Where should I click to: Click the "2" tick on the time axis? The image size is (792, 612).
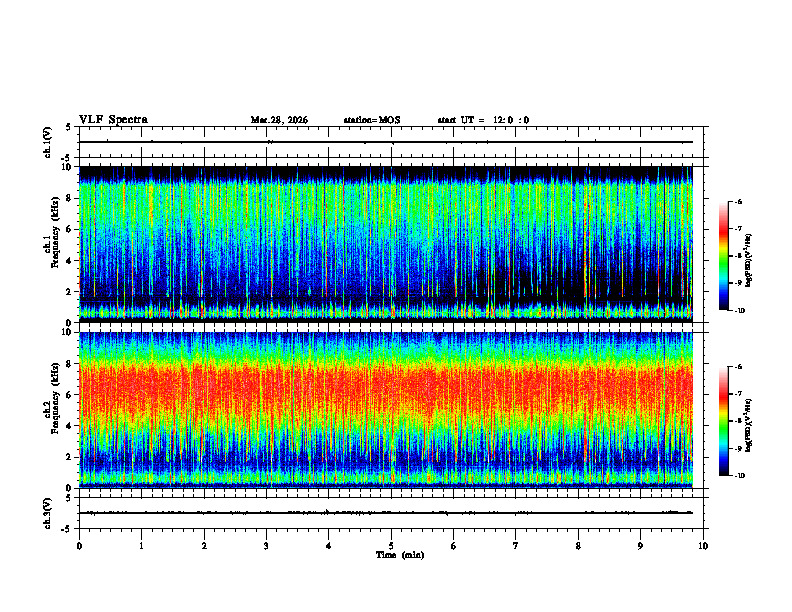pos(204,546)
